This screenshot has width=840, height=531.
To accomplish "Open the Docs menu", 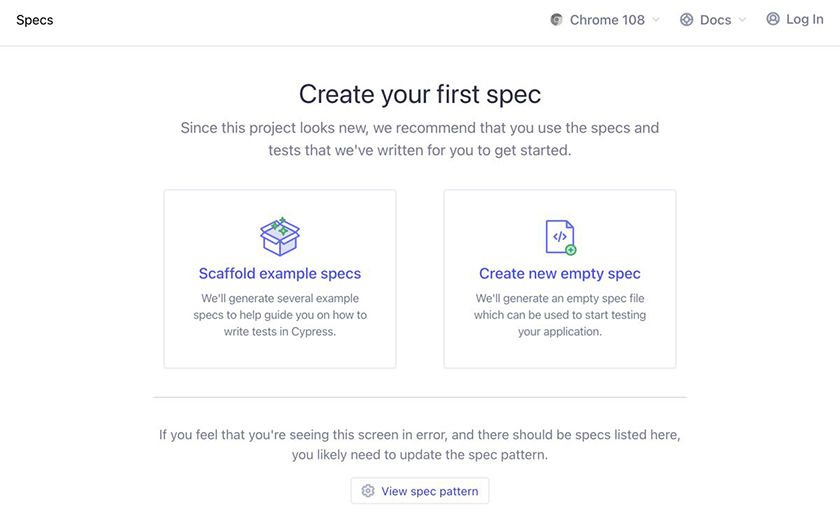I will [x=715, y=20].
